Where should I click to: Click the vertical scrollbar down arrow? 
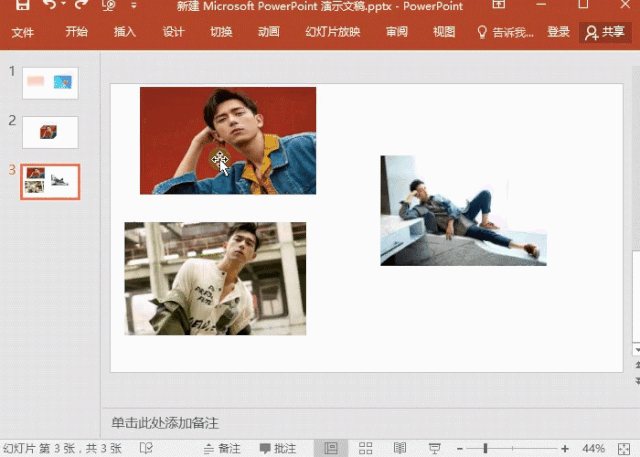click(x=636, y=350)
